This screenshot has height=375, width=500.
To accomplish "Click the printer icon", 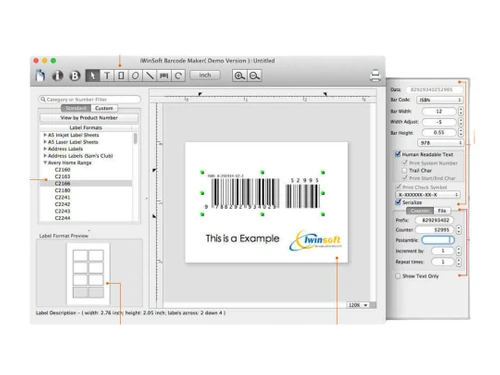I will pos(375,75).
